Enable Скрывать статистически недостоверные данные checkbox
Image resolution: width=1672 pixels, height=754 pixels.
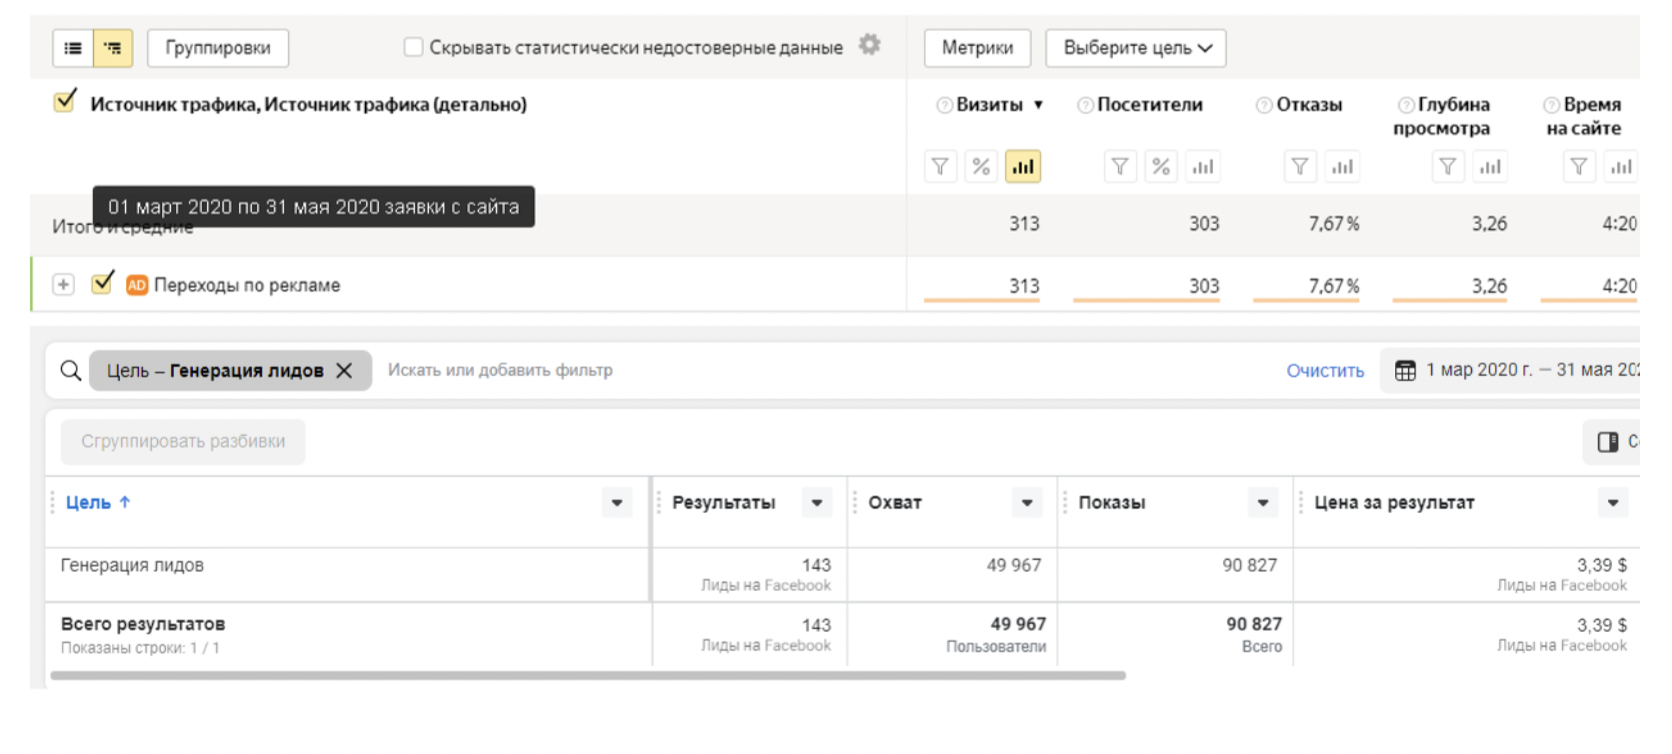(413, 47)
